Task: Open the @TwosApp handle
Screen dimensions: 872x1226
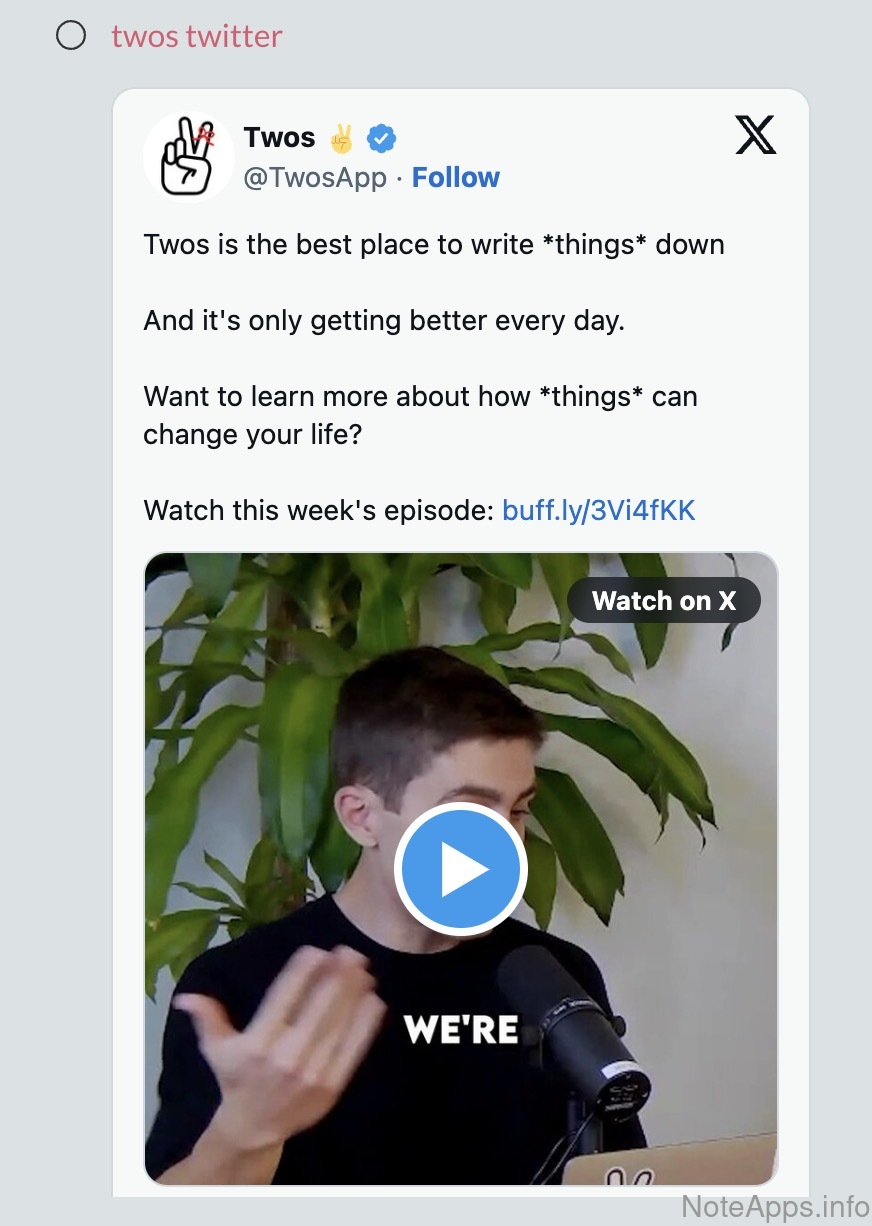Action: point(315,178)
